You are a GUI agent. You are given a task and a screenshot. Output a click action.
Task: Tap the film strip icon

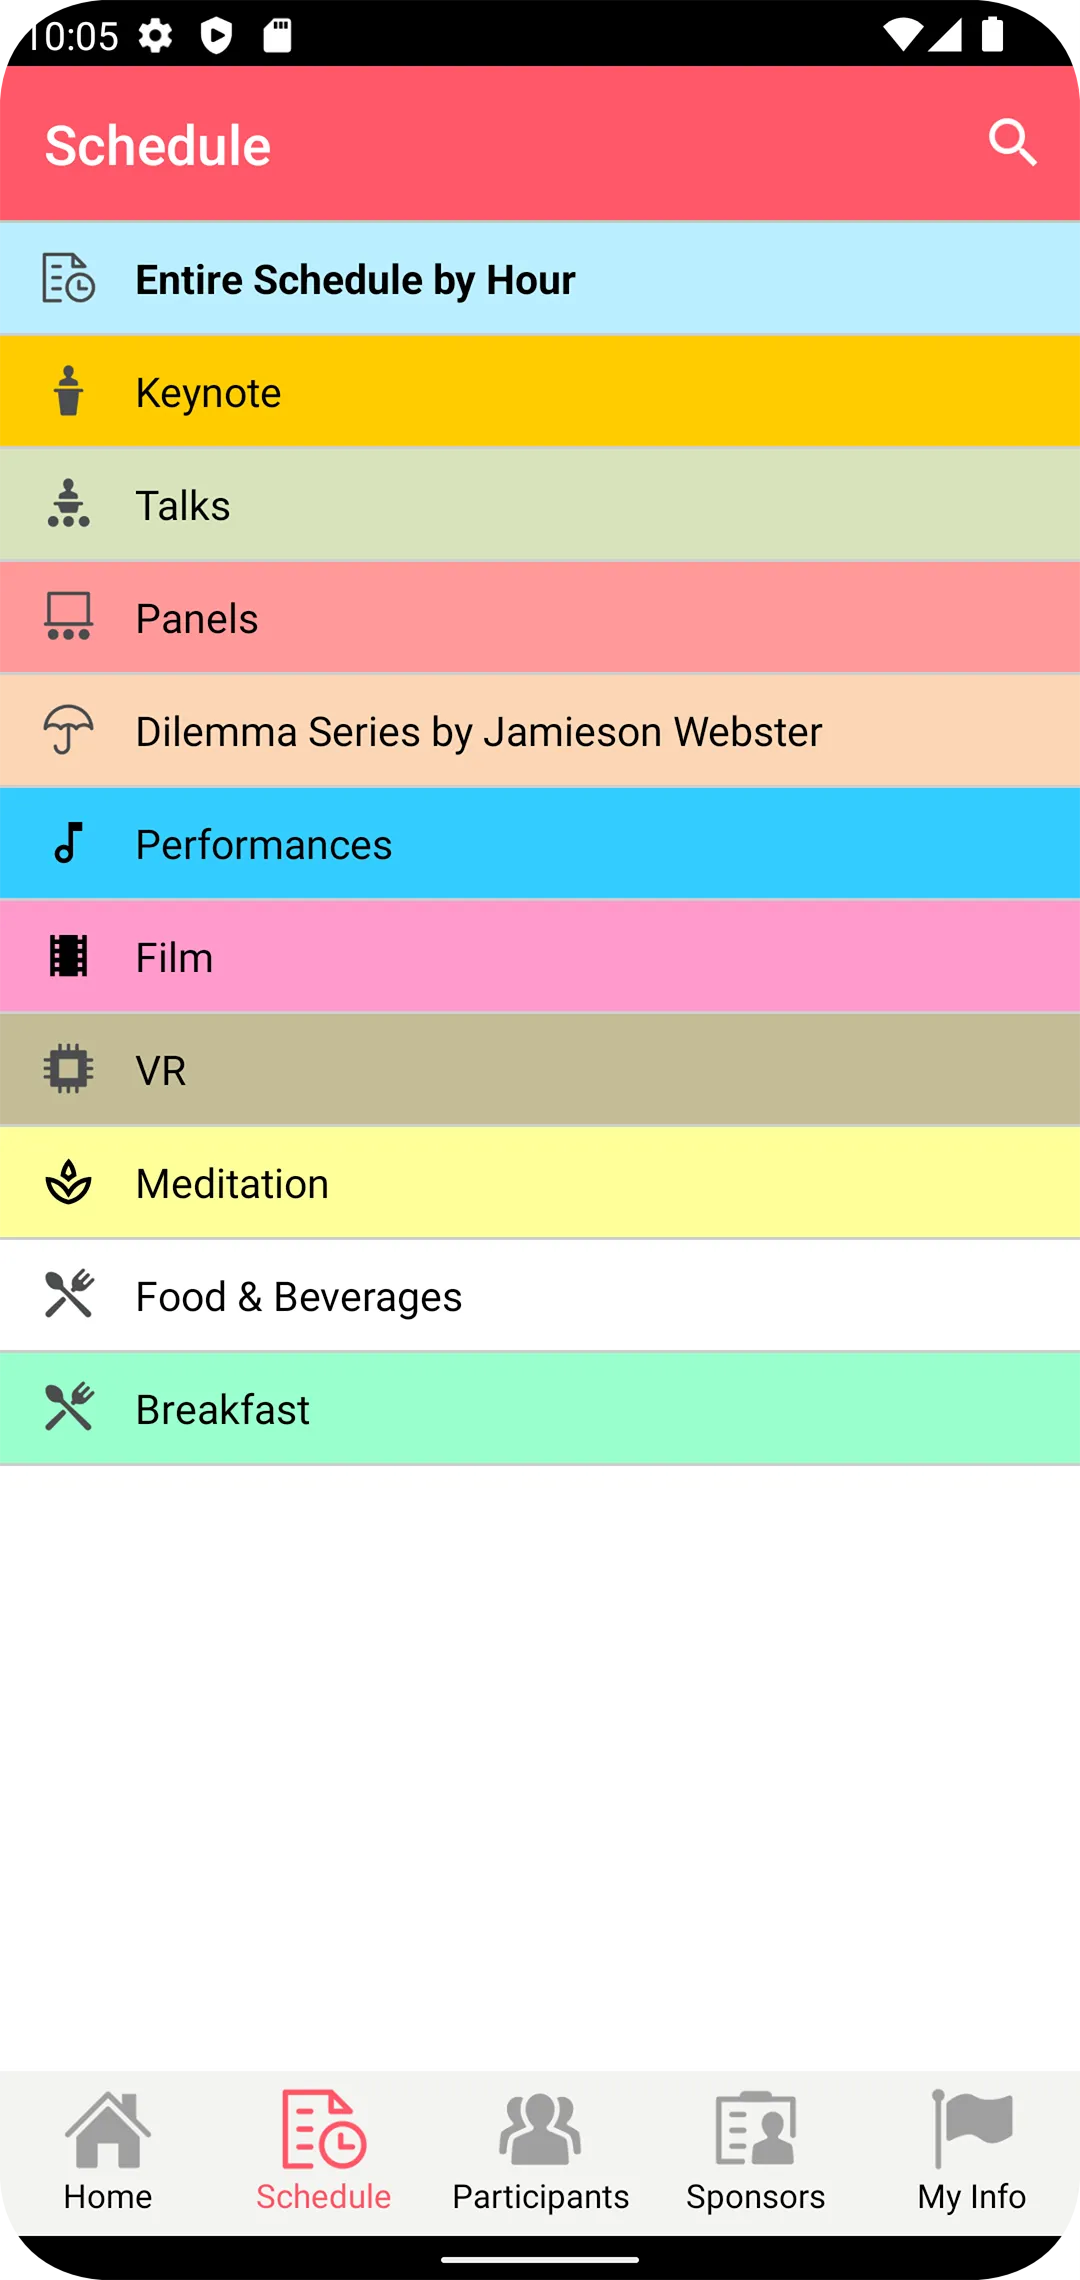(x=68, y=956)
